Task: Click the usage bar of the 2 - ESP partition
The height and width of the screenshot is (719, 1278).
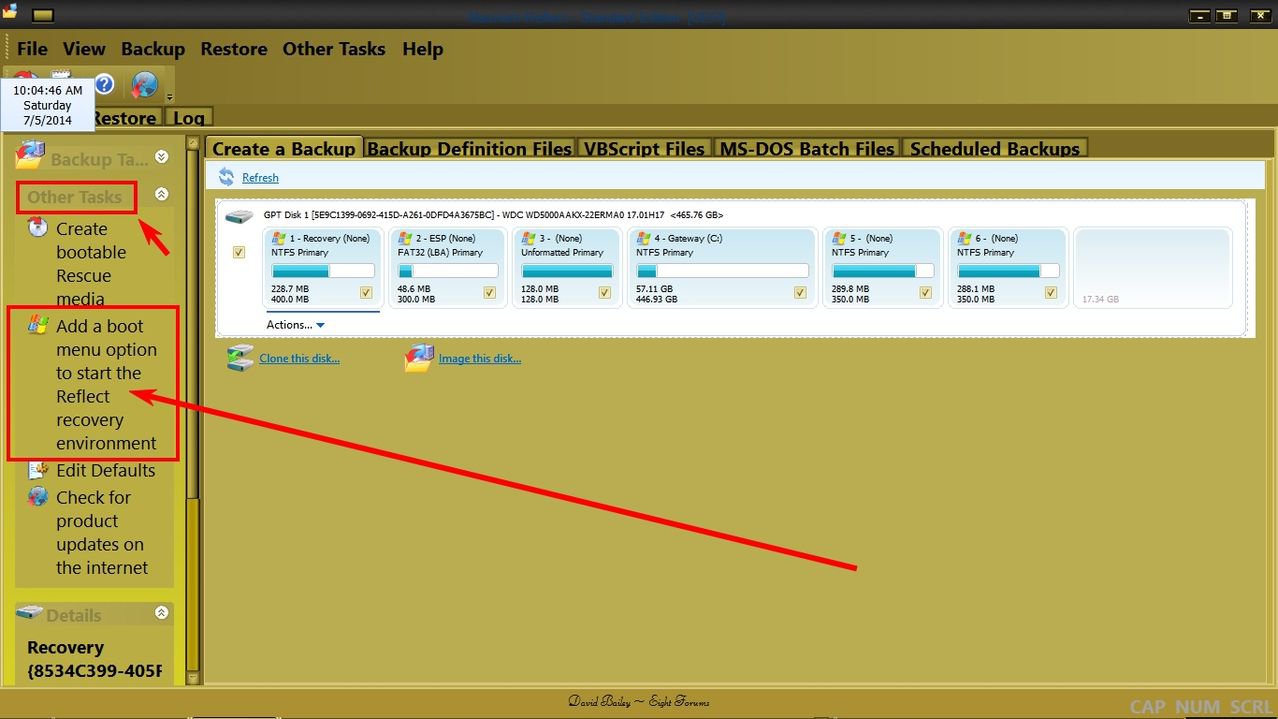Action: point(448,271)
